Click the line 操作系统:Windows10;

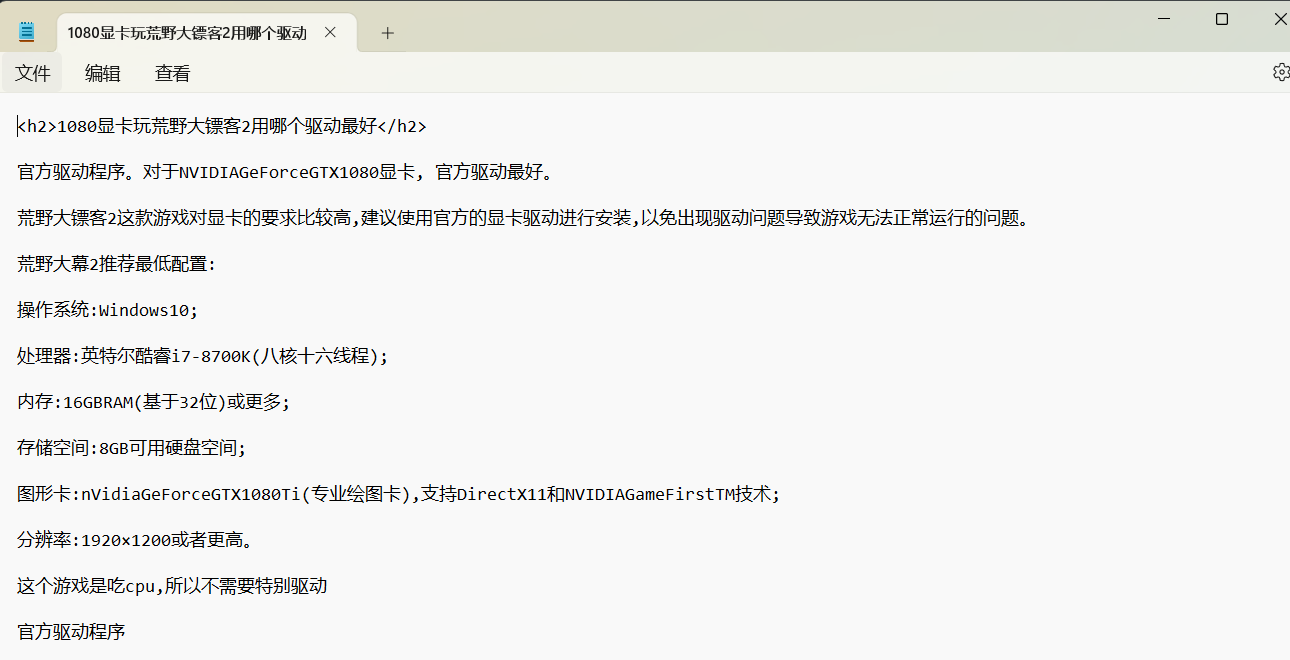click(x=108, y=310)
